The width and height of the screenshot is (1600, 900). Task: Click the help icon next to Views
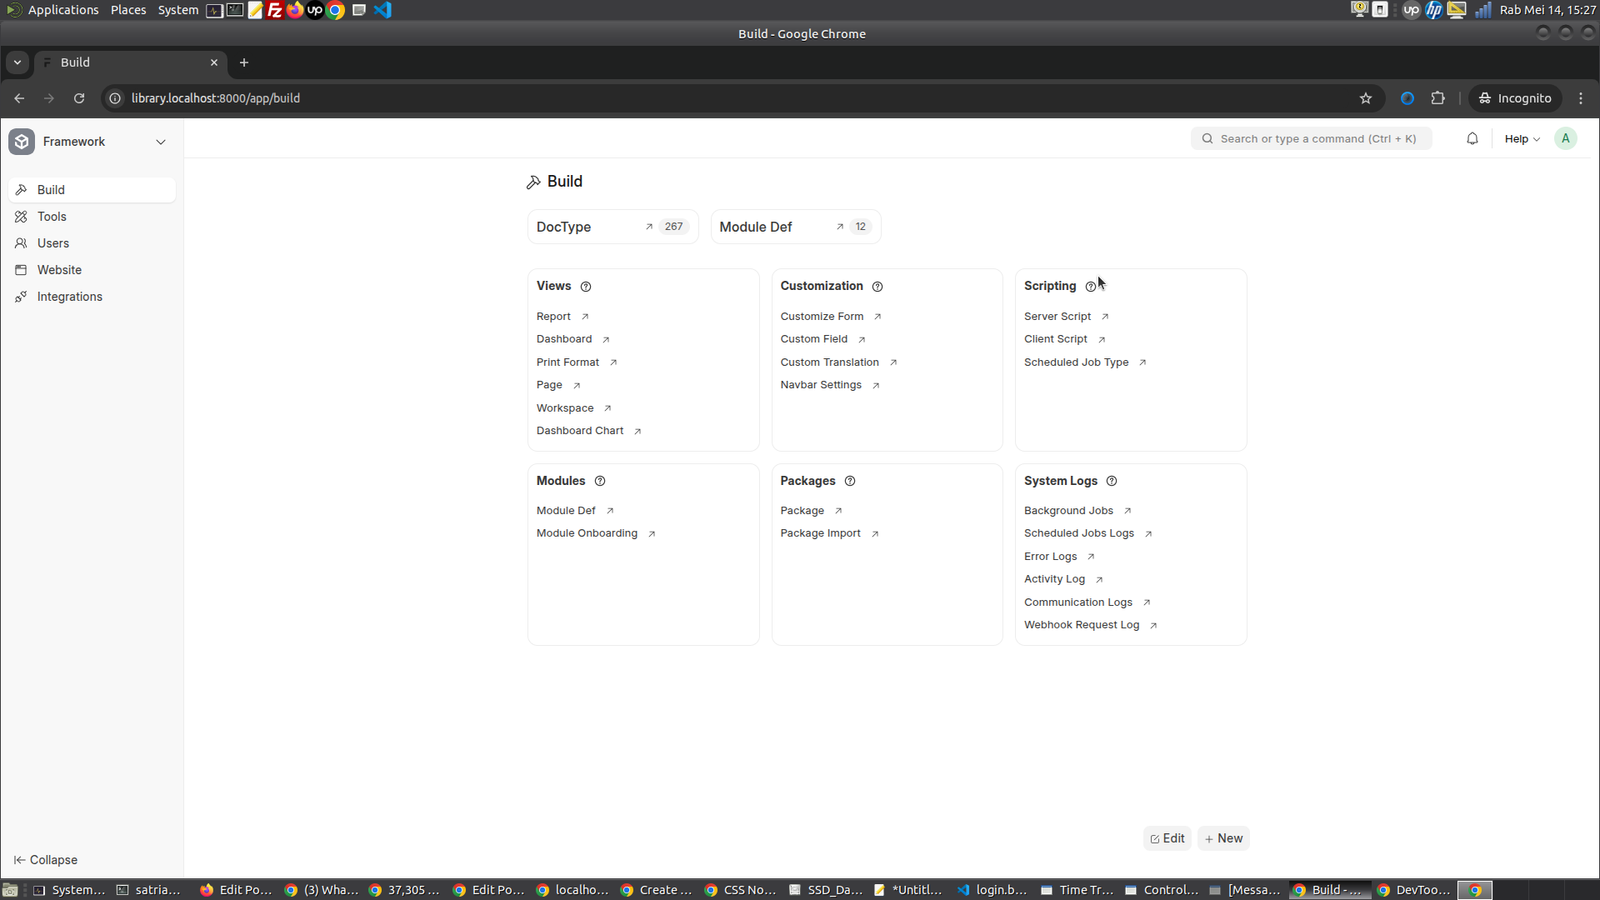pyautogui.click(x=586, y=287)
